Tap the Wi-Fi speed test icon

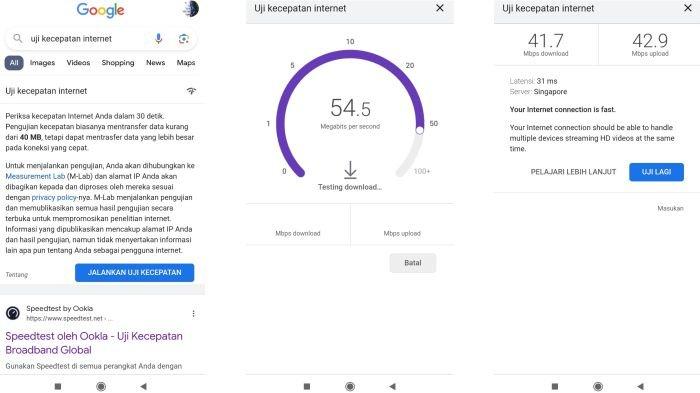click(191, 91)
